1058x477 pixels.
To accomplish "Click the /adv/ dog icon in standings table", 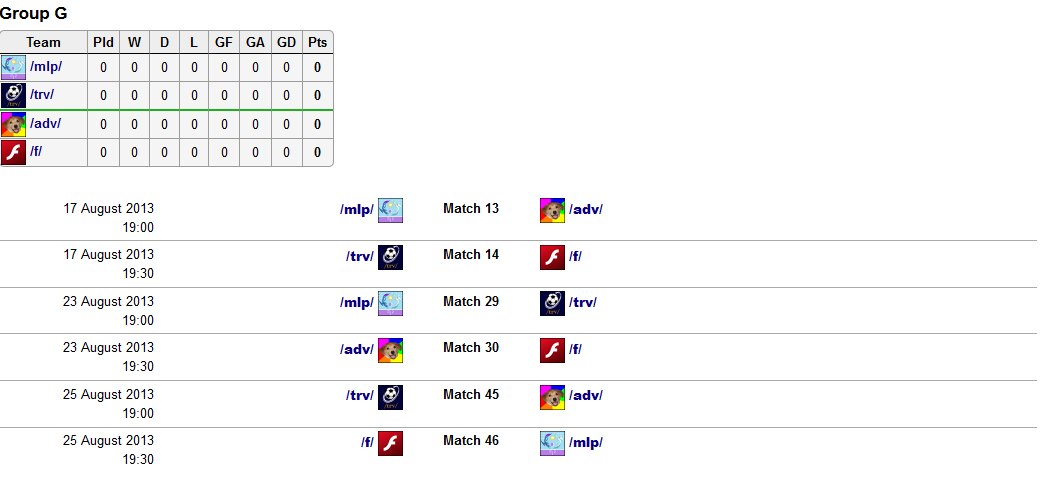I will pos(13,124).
